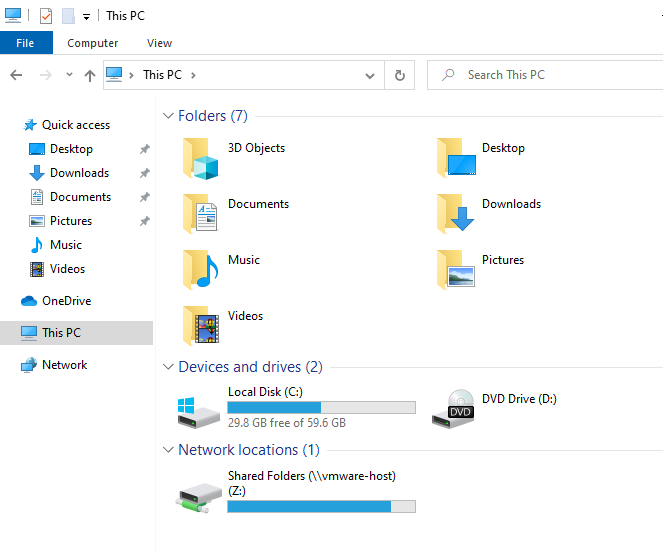This screenshot has width=663, height=552.
Task: Click the Network locations (1) header text
Action: 249,450
